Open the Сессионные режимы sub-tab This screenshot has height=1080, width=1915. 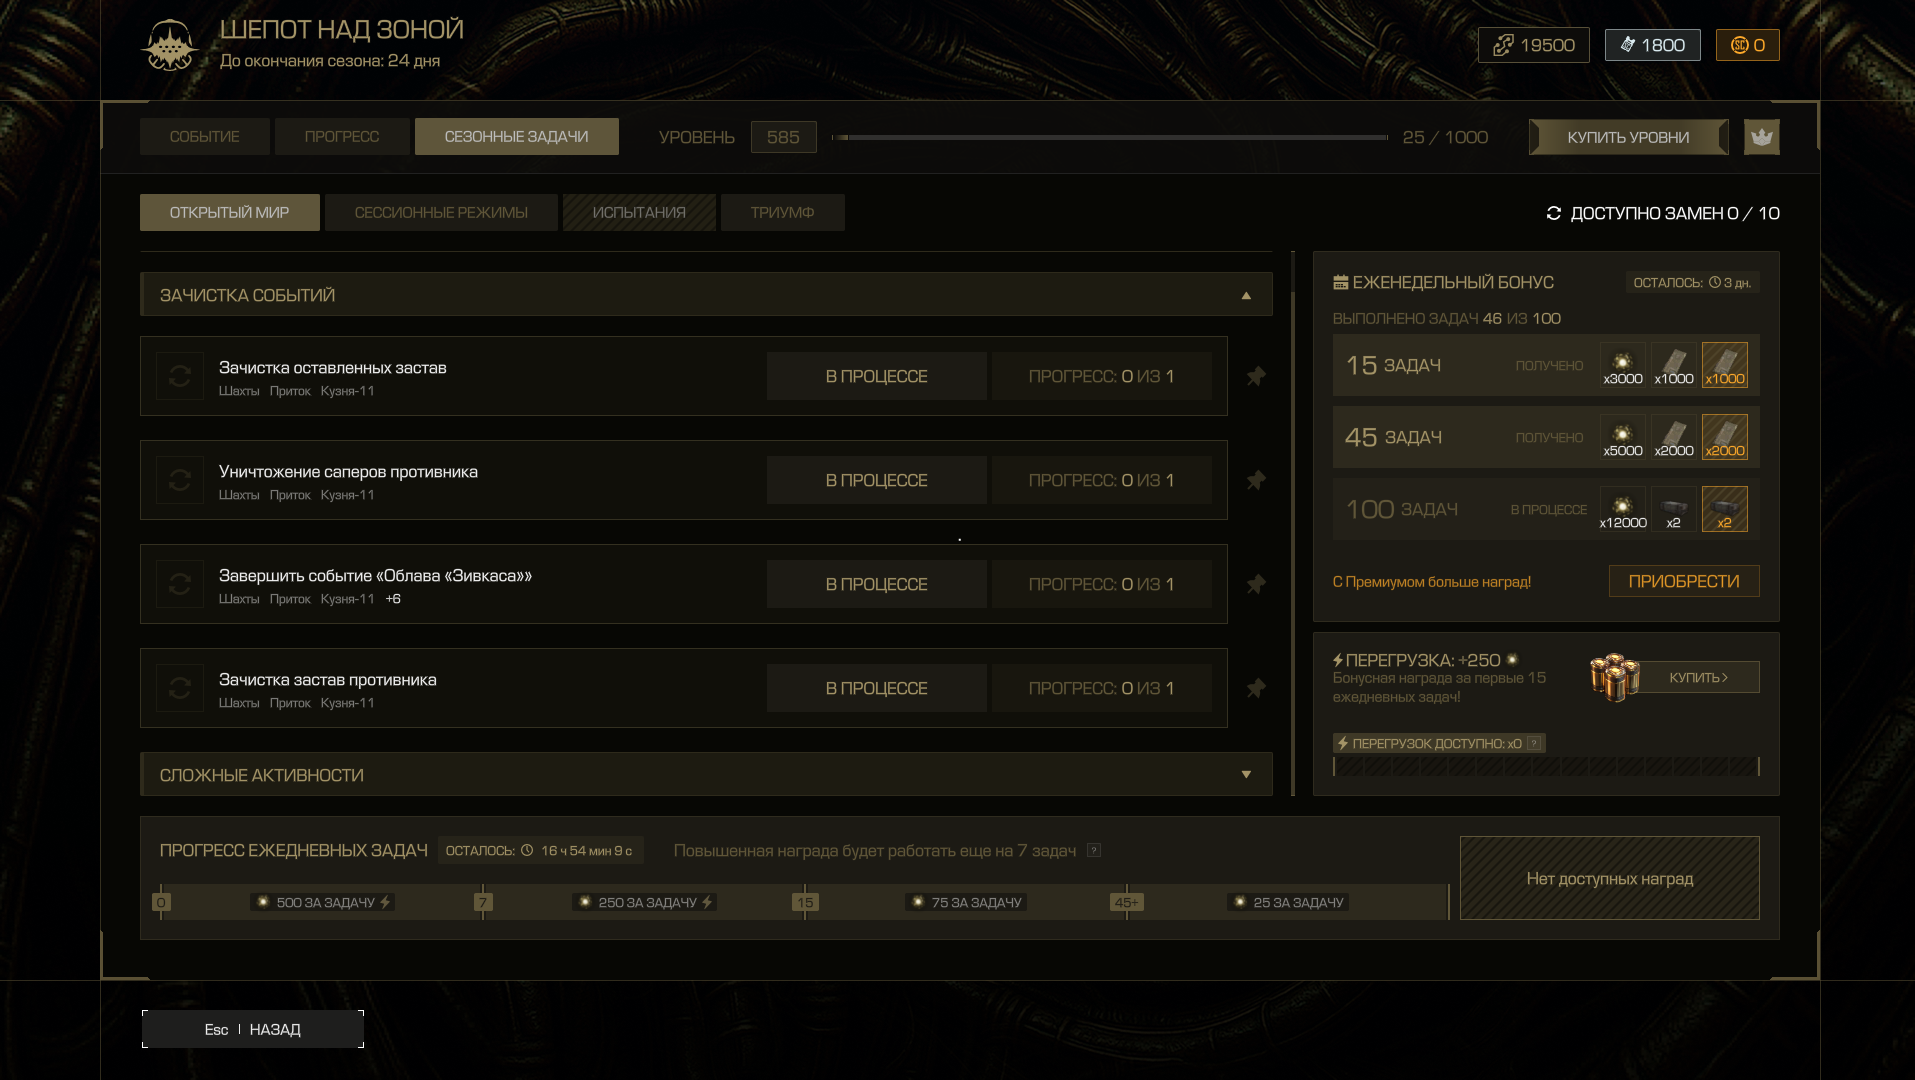tap(441, 213)
